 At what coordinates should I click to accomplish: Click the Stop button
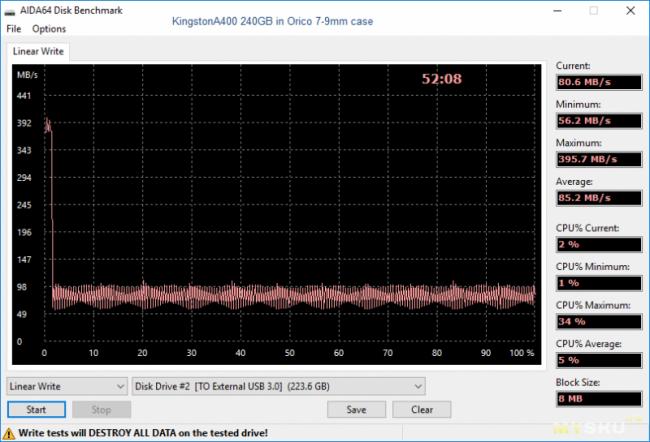102,410
